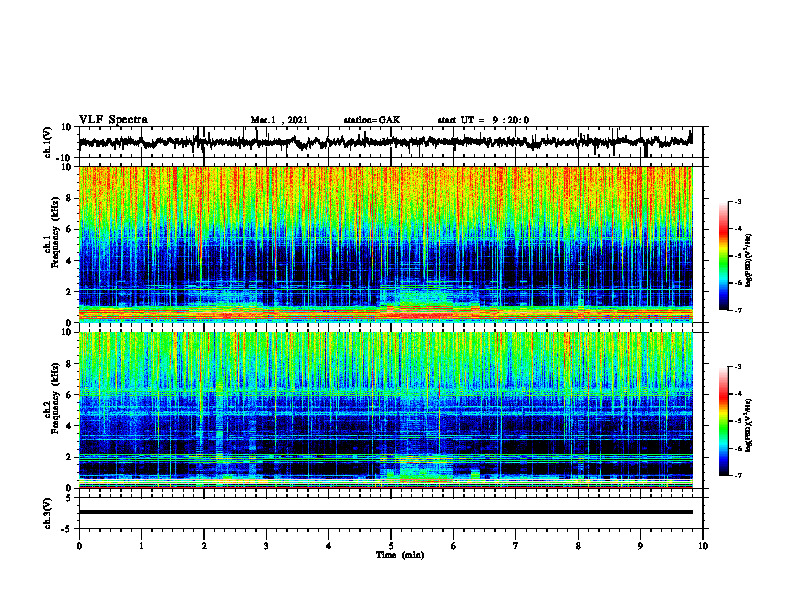Click the "-5" tick on ch.3(V) axis
The width and height of the screenshot is (792, 612).
[68, 529]
